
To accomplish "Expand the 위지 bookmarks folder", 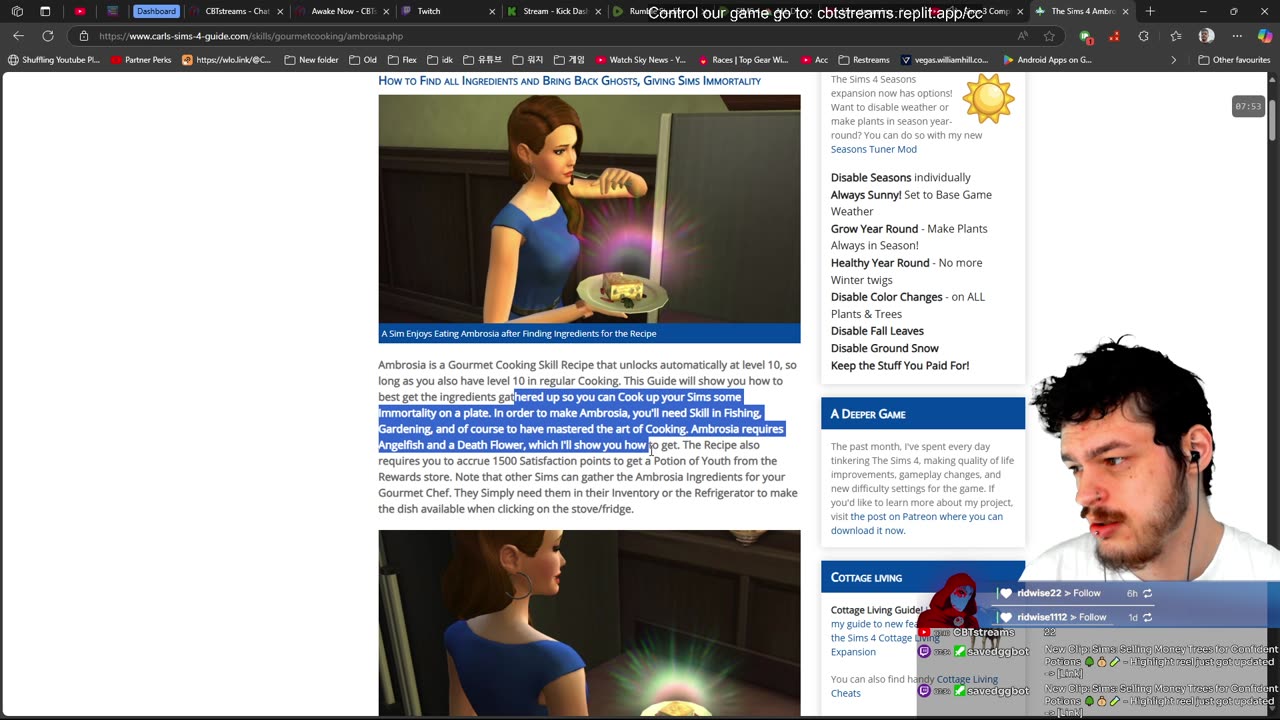I will click(528, 60).
